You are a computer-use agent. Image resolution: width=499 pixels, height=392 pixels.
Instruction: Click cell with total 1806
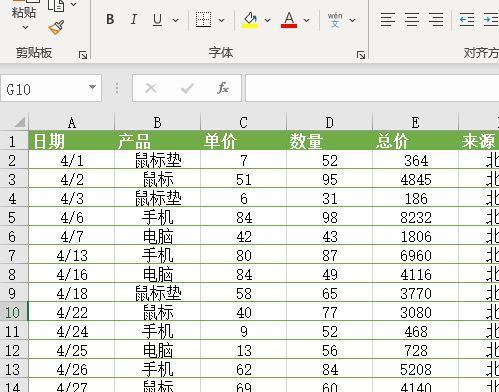(x=415, y=236)
